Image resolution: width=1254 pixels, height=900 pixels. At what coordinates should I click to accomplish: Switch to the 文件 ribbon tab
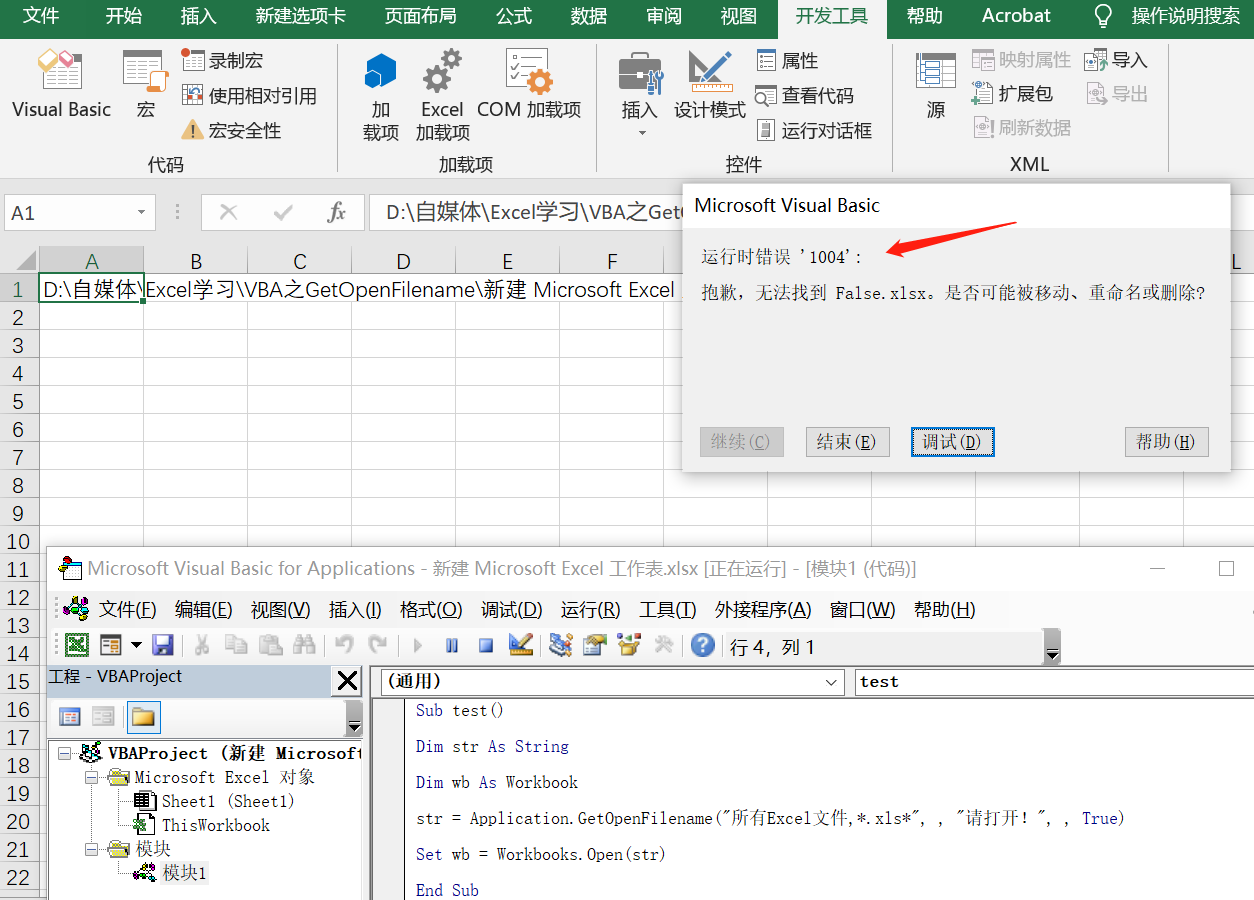coord(41,16)
